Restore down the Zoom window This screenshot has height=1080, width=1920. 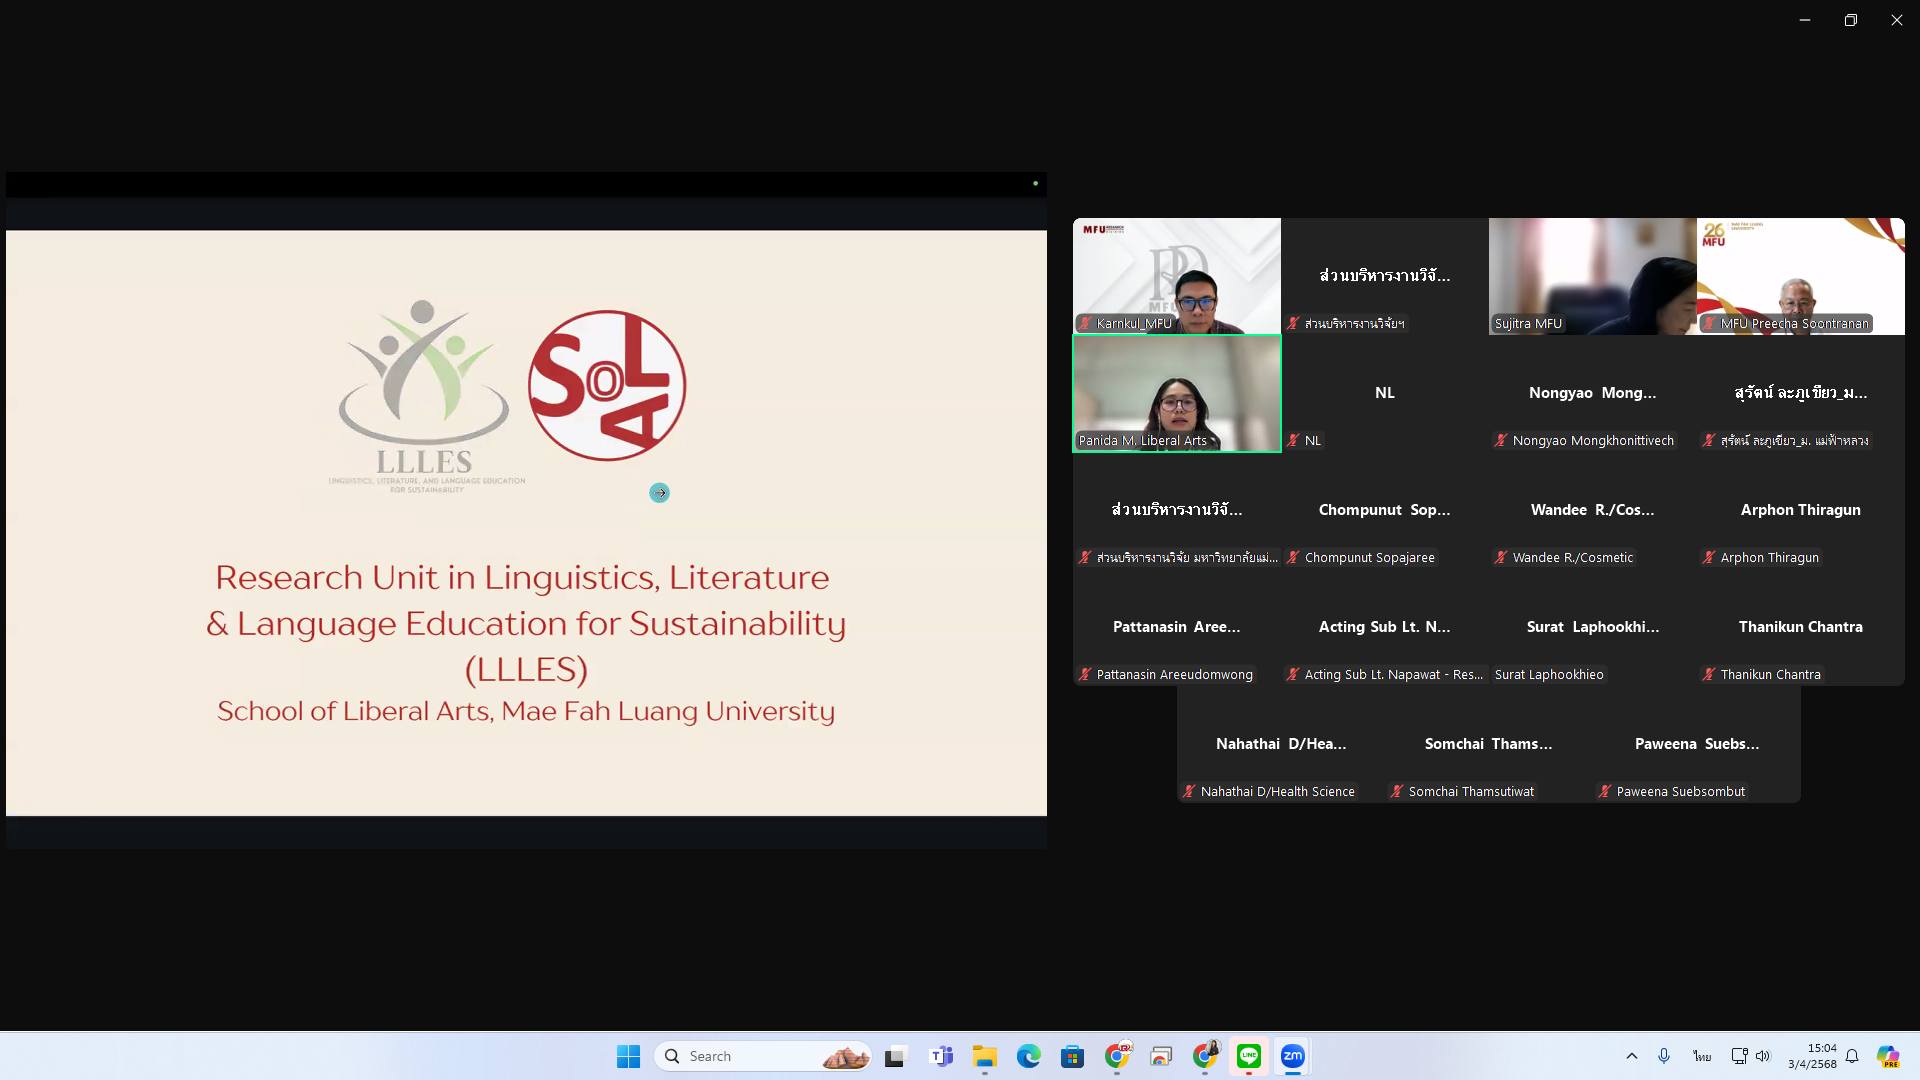[x=1851, y=20]
